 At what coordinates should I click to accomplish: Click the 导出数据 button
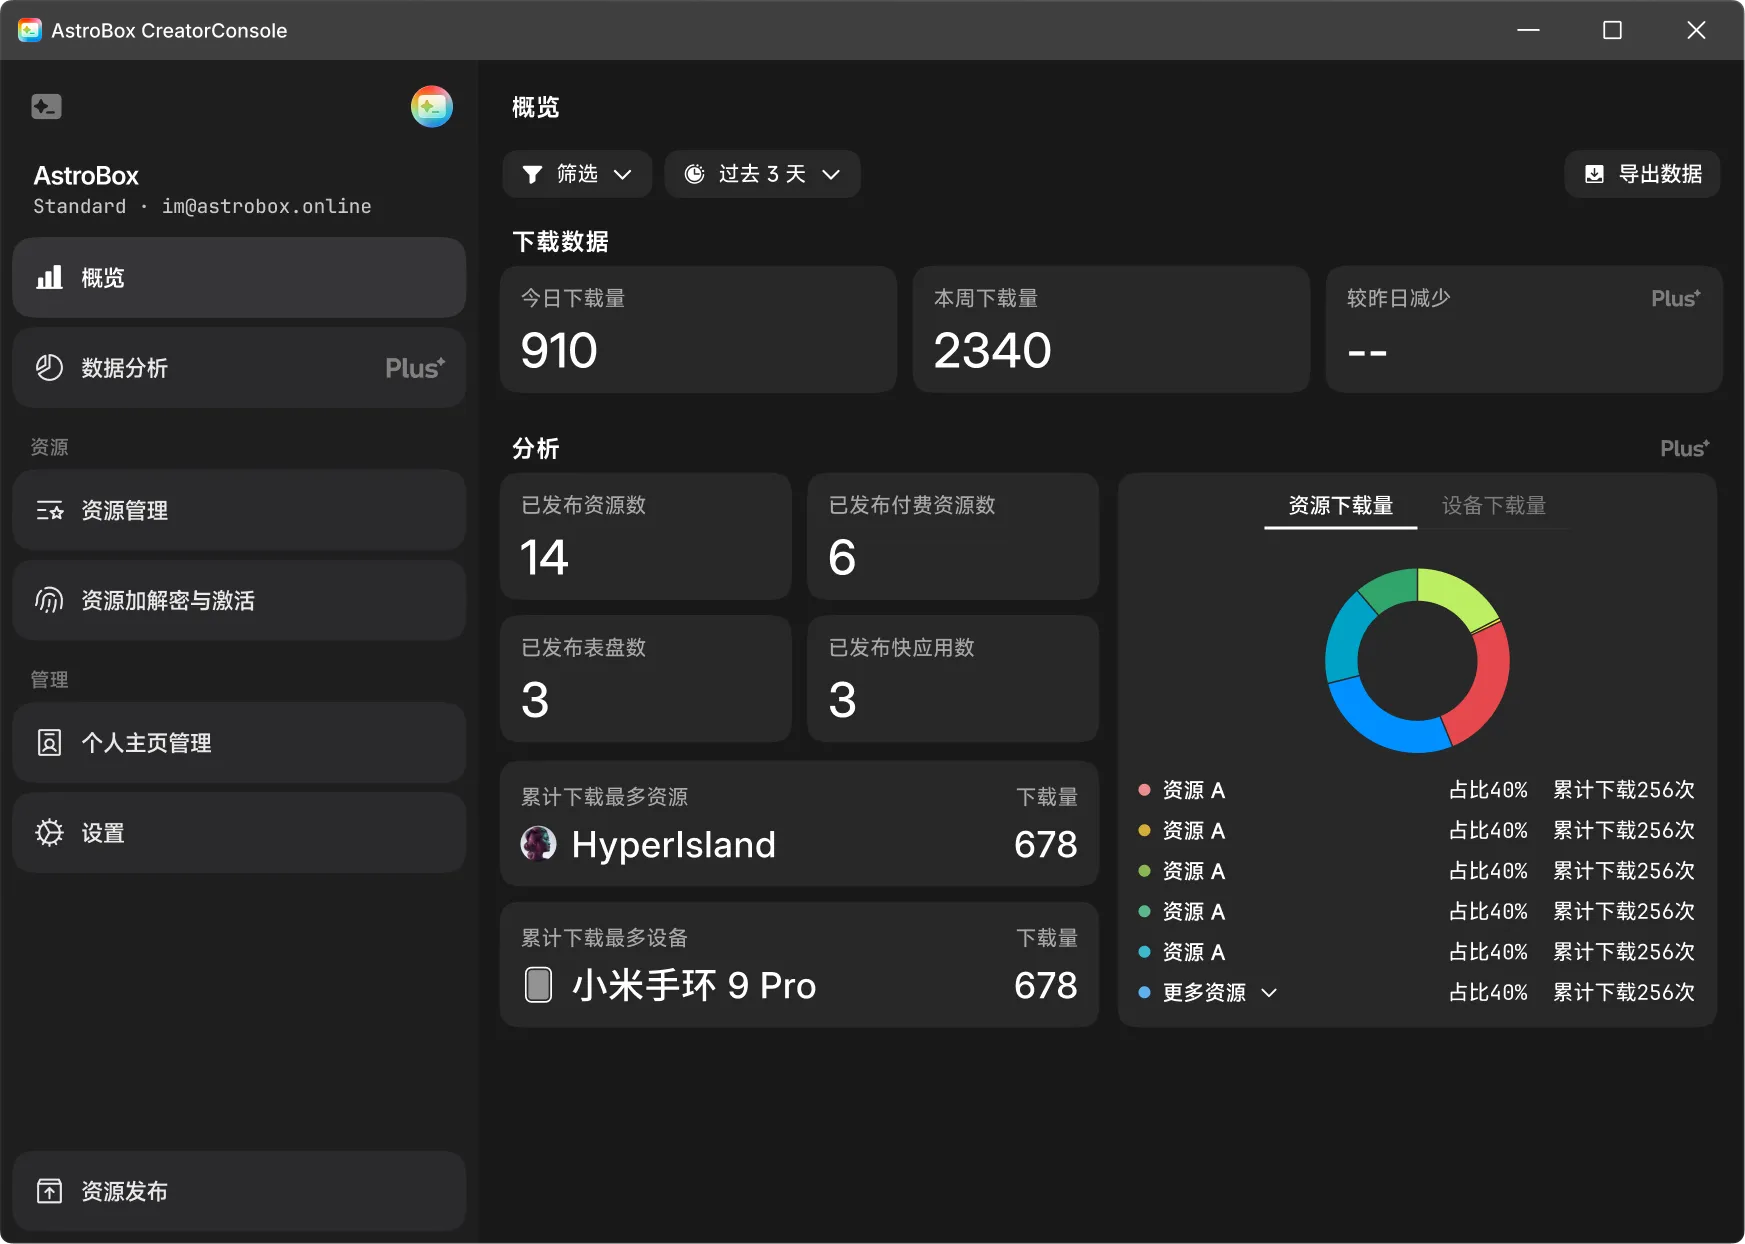[1641, 173]
